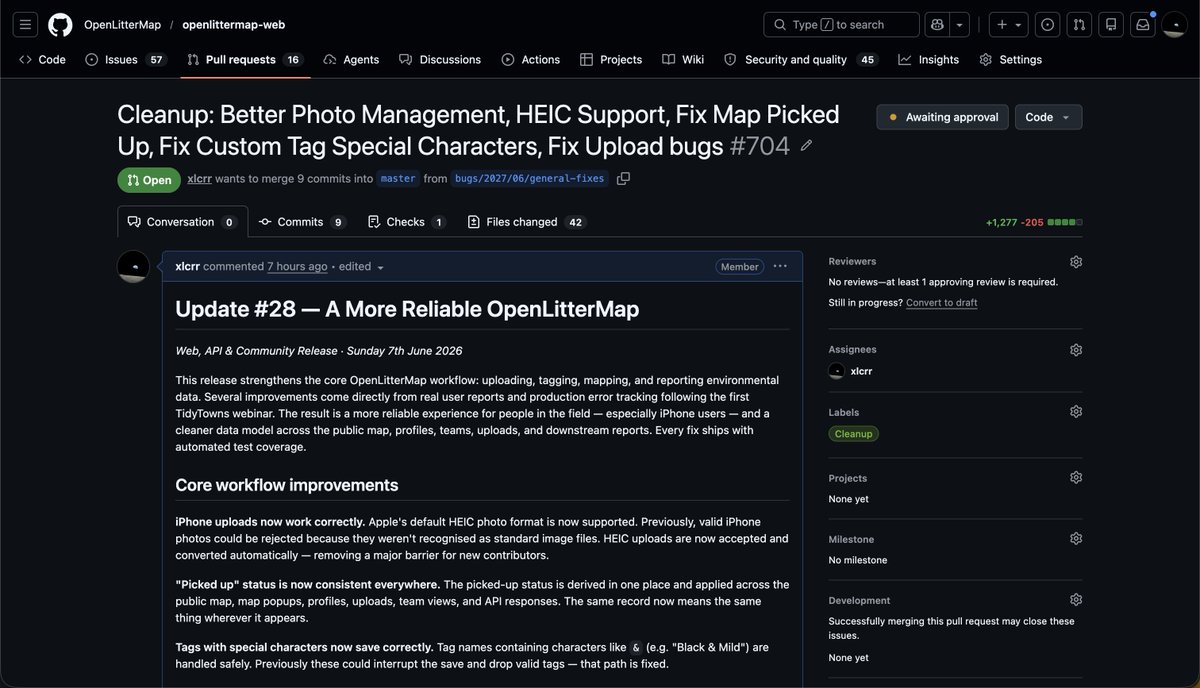The image size is (1200, 688).
Task: Open the notifications inbox icon
Action: (x=1142, y=24)
